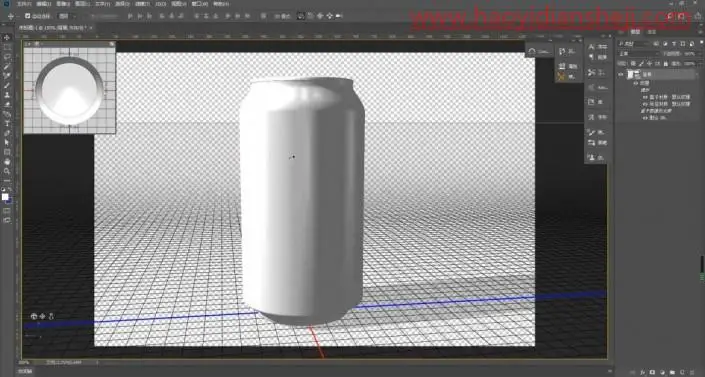Switch to the tab next to Layers
The width and height of the screenshot is (705, 377).
point(651,32)
